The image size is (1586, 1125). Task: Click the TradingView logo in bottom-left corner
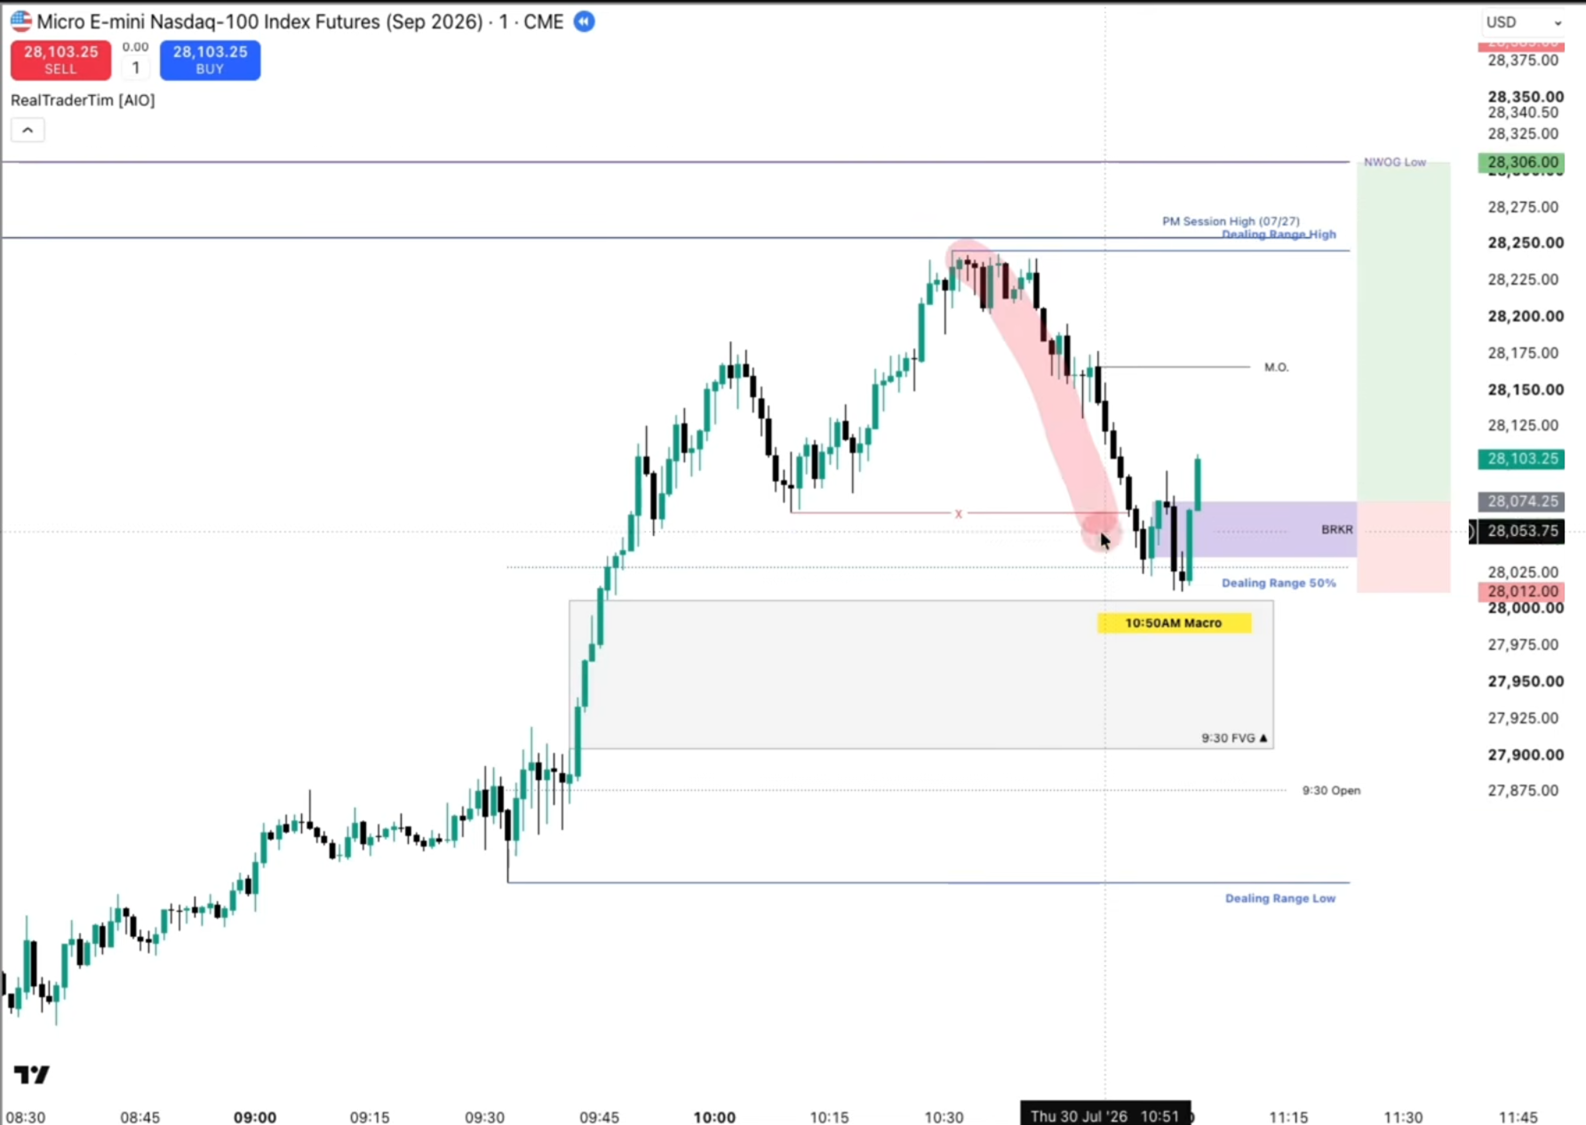pyautogui.click(x=31, y=1074)
